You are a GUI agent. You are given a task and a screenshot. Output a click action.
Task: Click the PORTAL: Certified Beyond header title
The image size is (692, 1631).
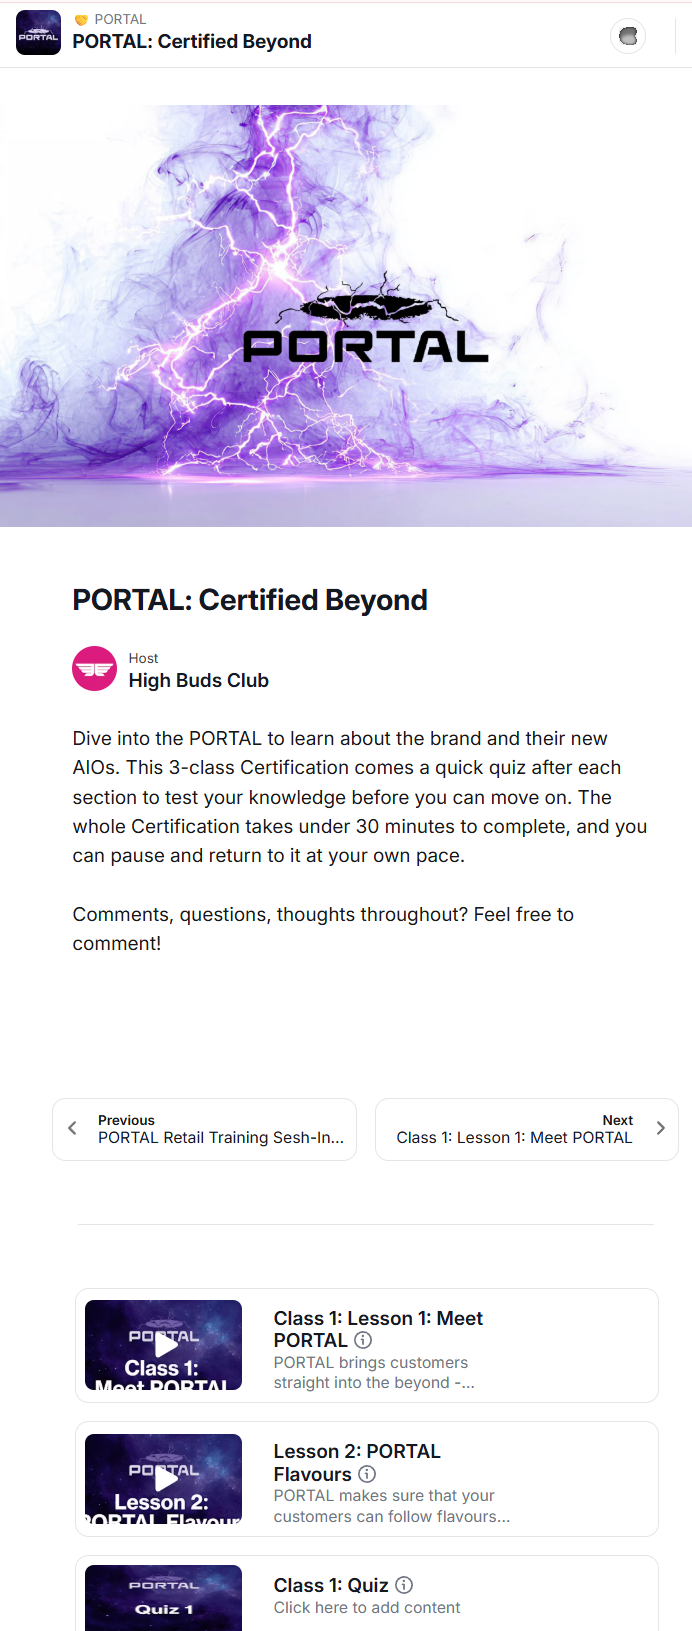(192, 41)
